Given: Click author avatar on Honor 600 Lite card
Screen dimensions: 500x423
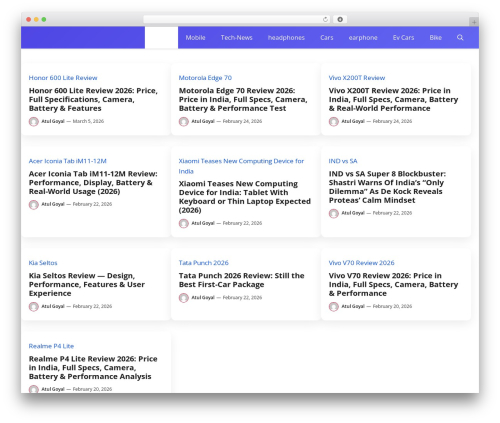Looking at the screenshot, I should [x=34, y=122].
